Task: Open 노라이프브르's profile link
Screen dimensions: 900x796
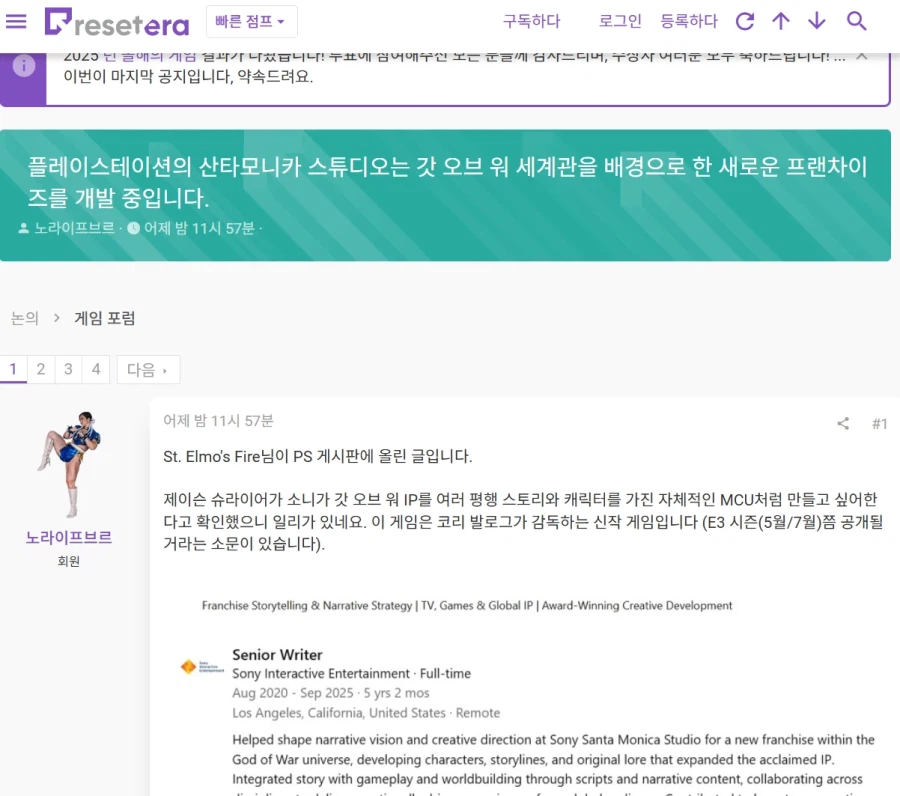Action: tap(67, 537)
